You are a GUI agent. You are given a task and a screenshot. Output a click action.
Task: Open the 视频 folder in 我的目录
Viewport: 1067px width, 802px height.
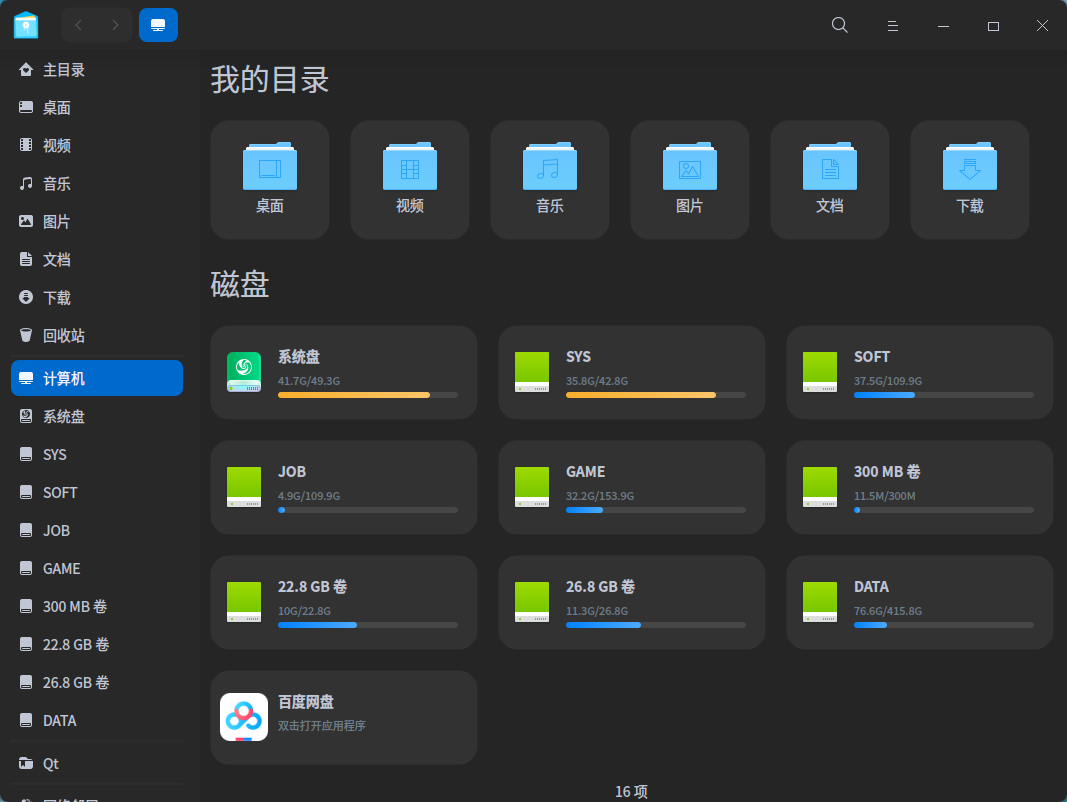click(x=409, y=180)
